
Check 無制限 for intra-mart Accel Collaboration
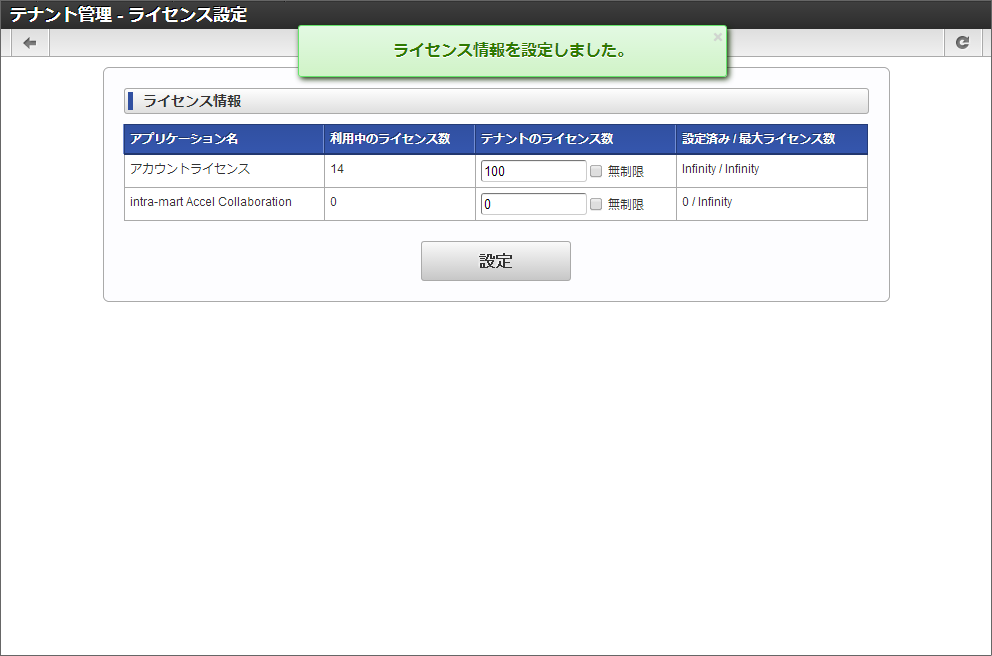(x=596, y=204)
